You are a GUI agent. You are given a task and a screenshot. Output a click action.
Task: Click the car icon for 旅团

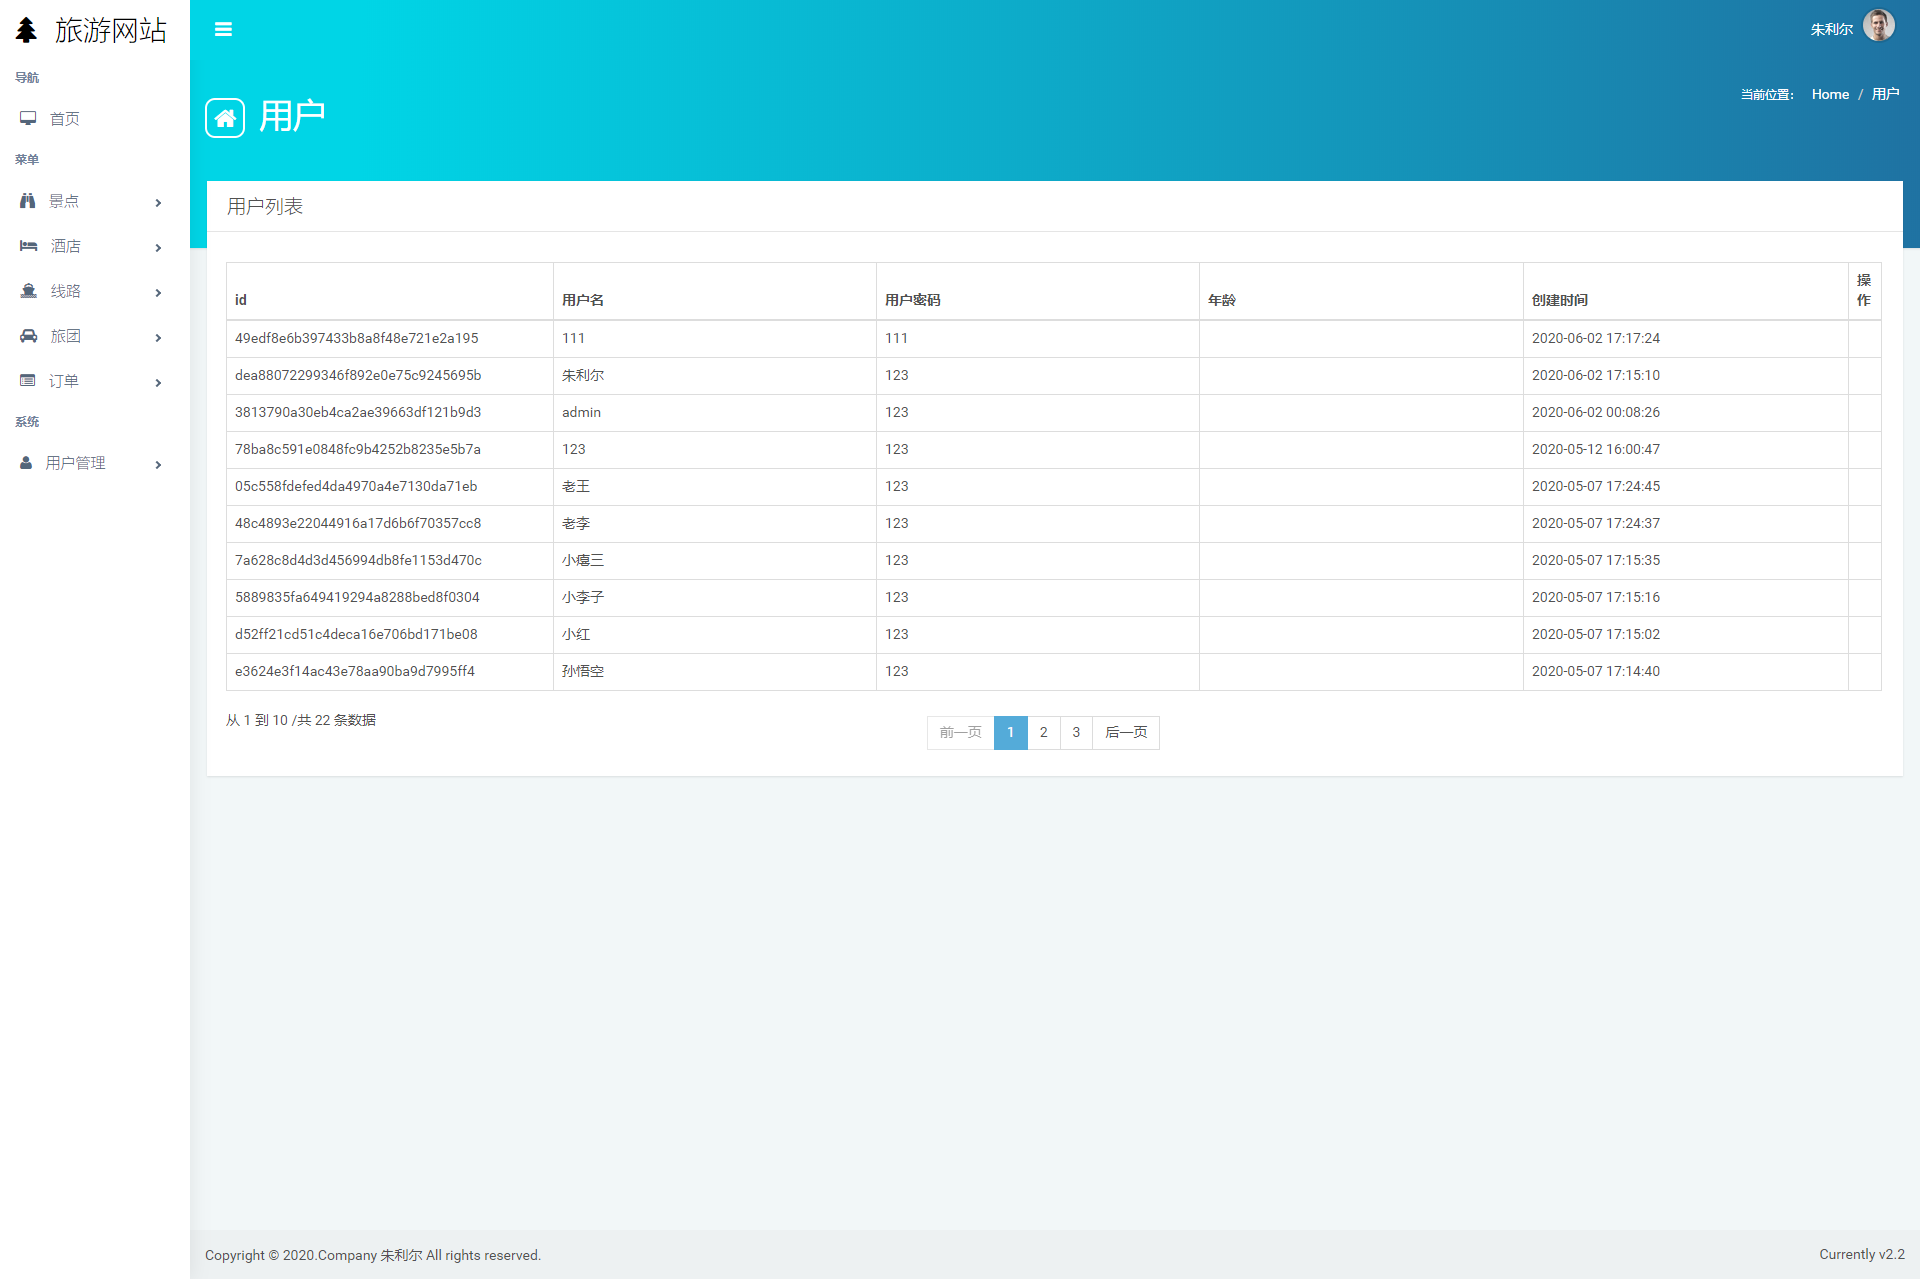28,336
